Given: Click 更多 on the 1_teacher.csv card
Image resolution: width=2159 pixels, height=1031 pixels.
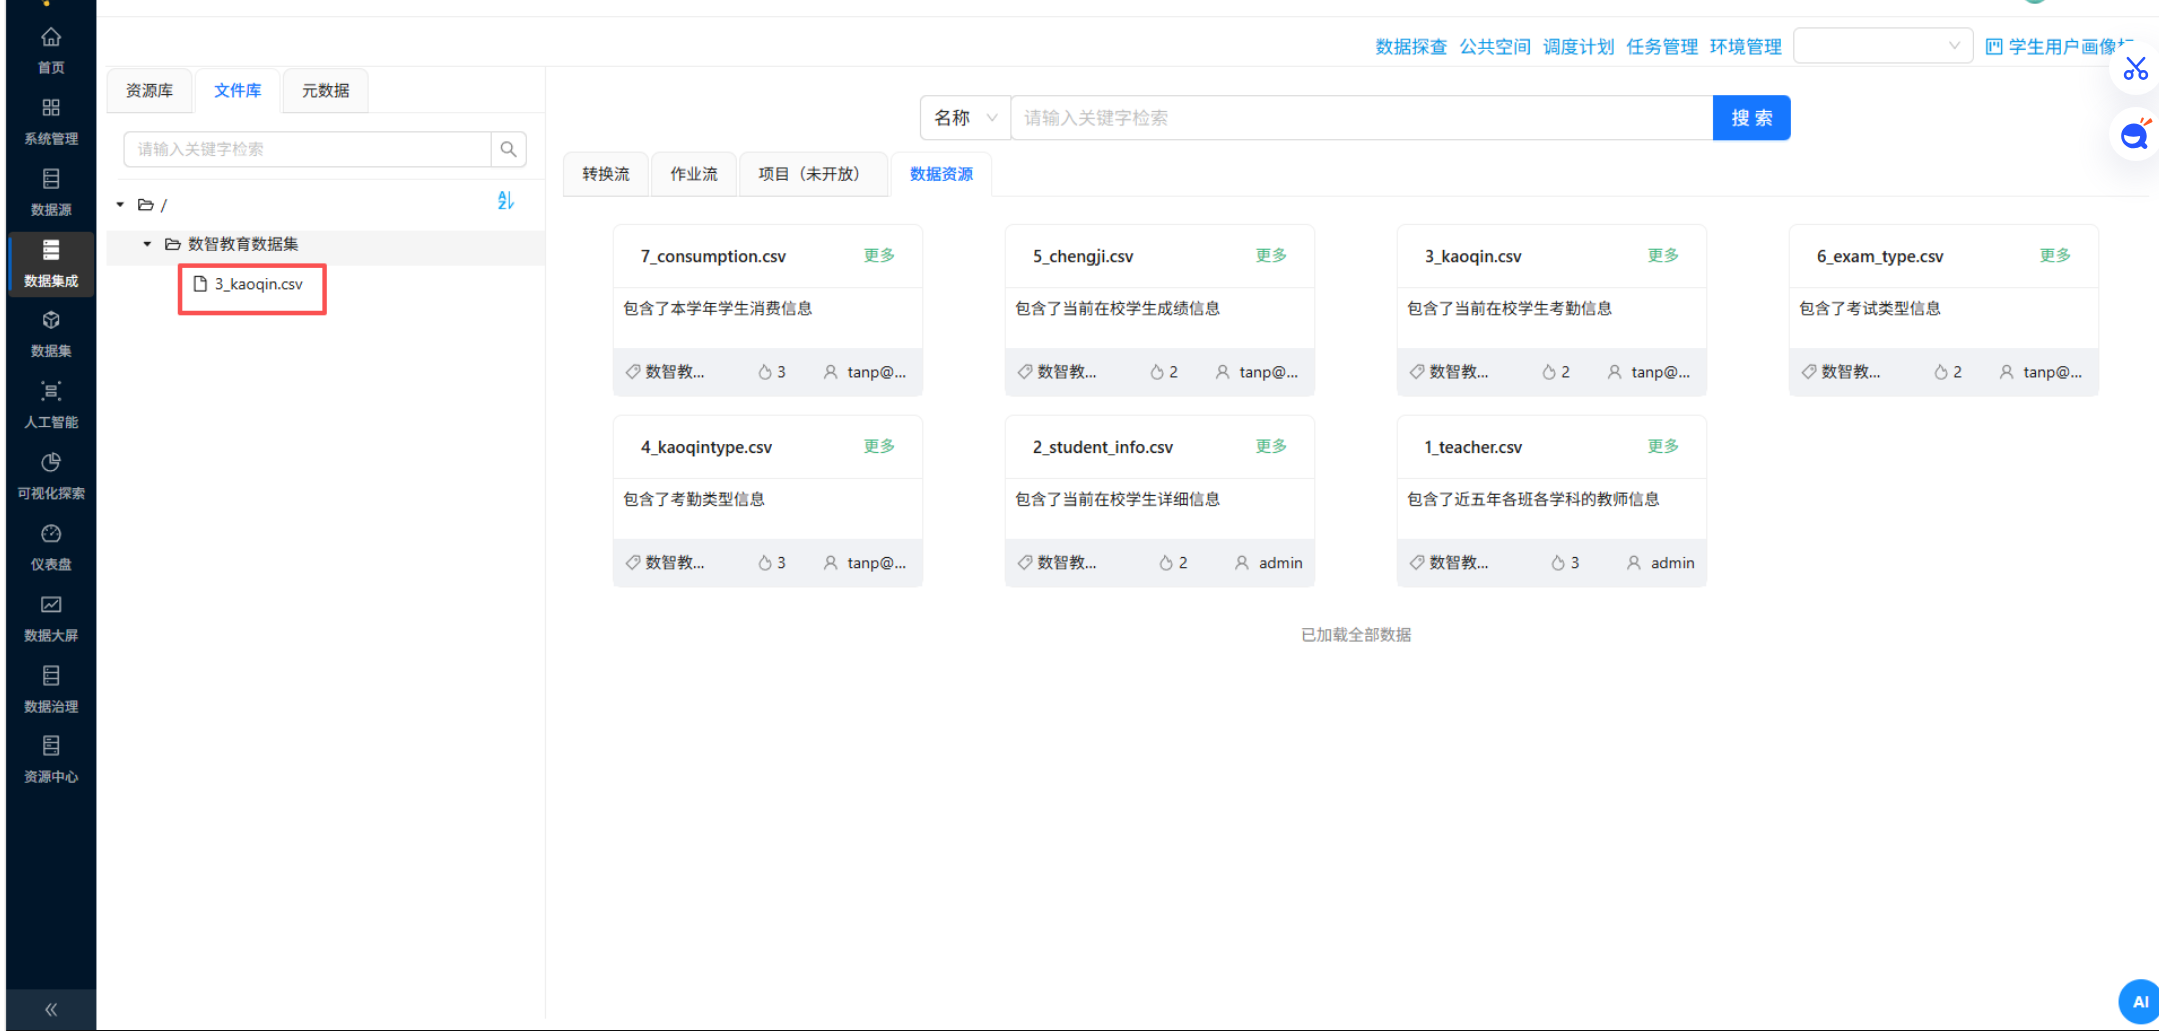Looking at the screenshot, I should pos(1663,446).
